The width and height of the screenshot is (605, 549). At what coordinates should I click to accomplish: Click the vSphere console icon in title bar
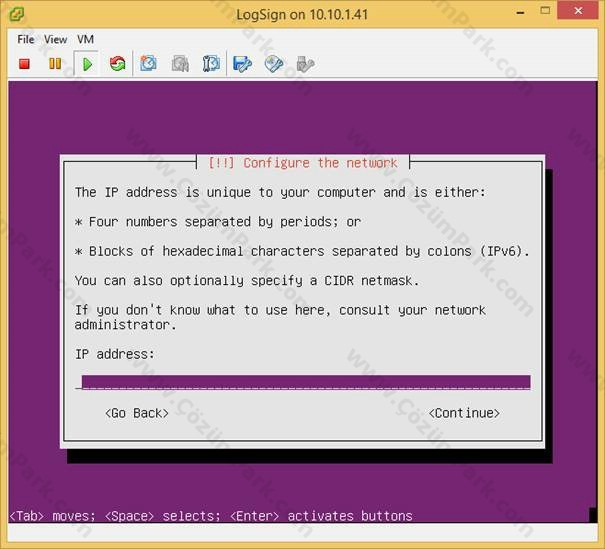click(17, 15)
